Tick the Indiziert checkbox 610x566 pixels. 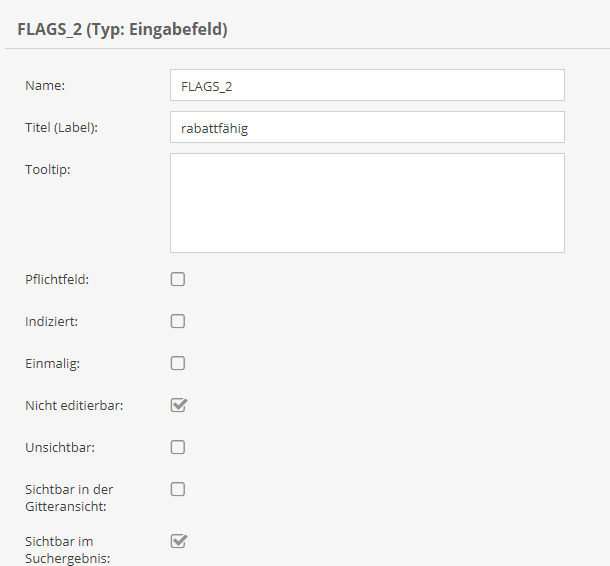tap(178, 321)
